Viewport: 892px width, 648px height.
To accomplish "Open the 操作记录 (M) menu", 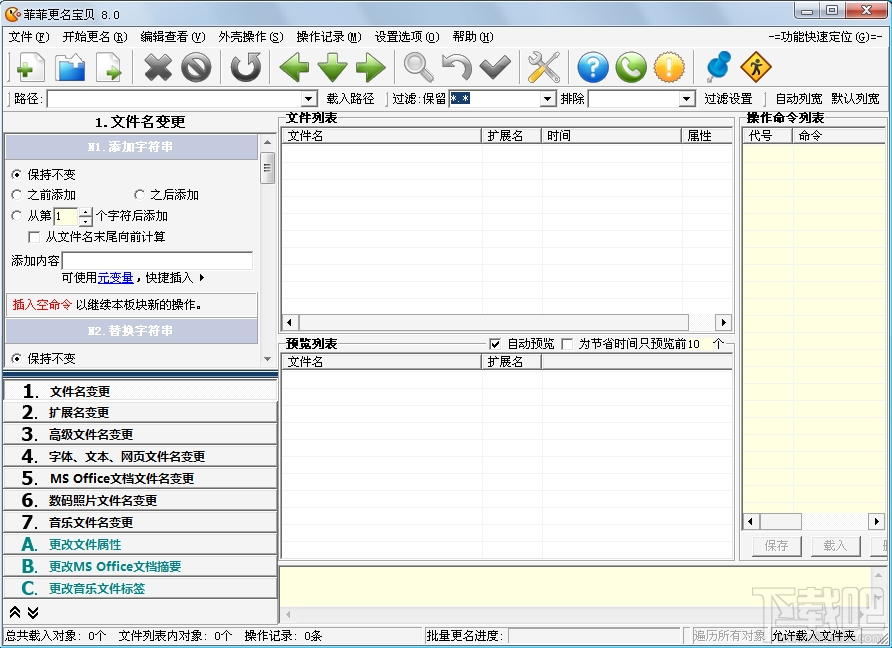I will [328, 36].
